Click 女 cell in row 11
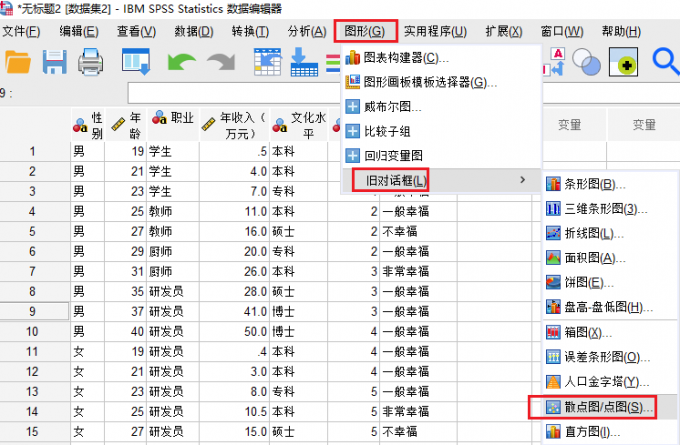Image resolution: width=680 pixels, height=445 pixels. 88,351
